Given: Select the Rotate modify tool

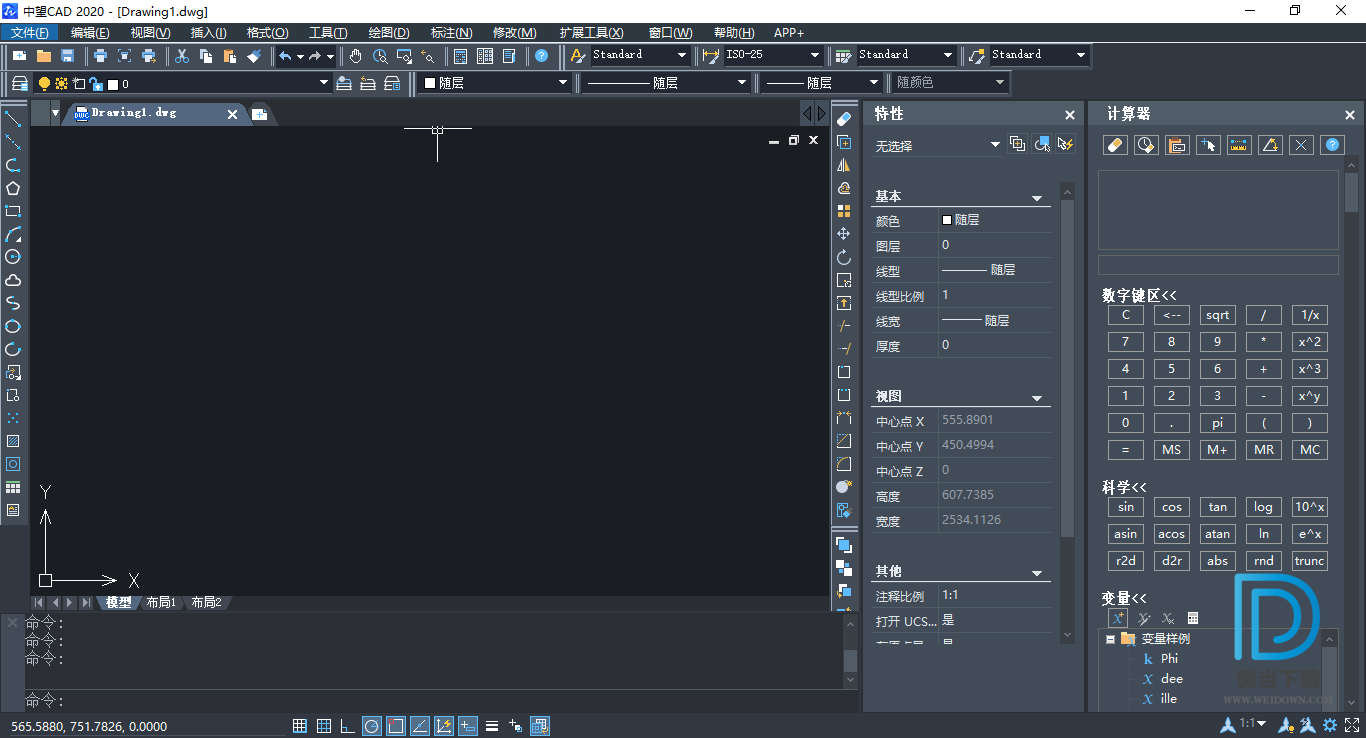Looking at the screenshot, I should pyautogui.click(x=844, y=257).
